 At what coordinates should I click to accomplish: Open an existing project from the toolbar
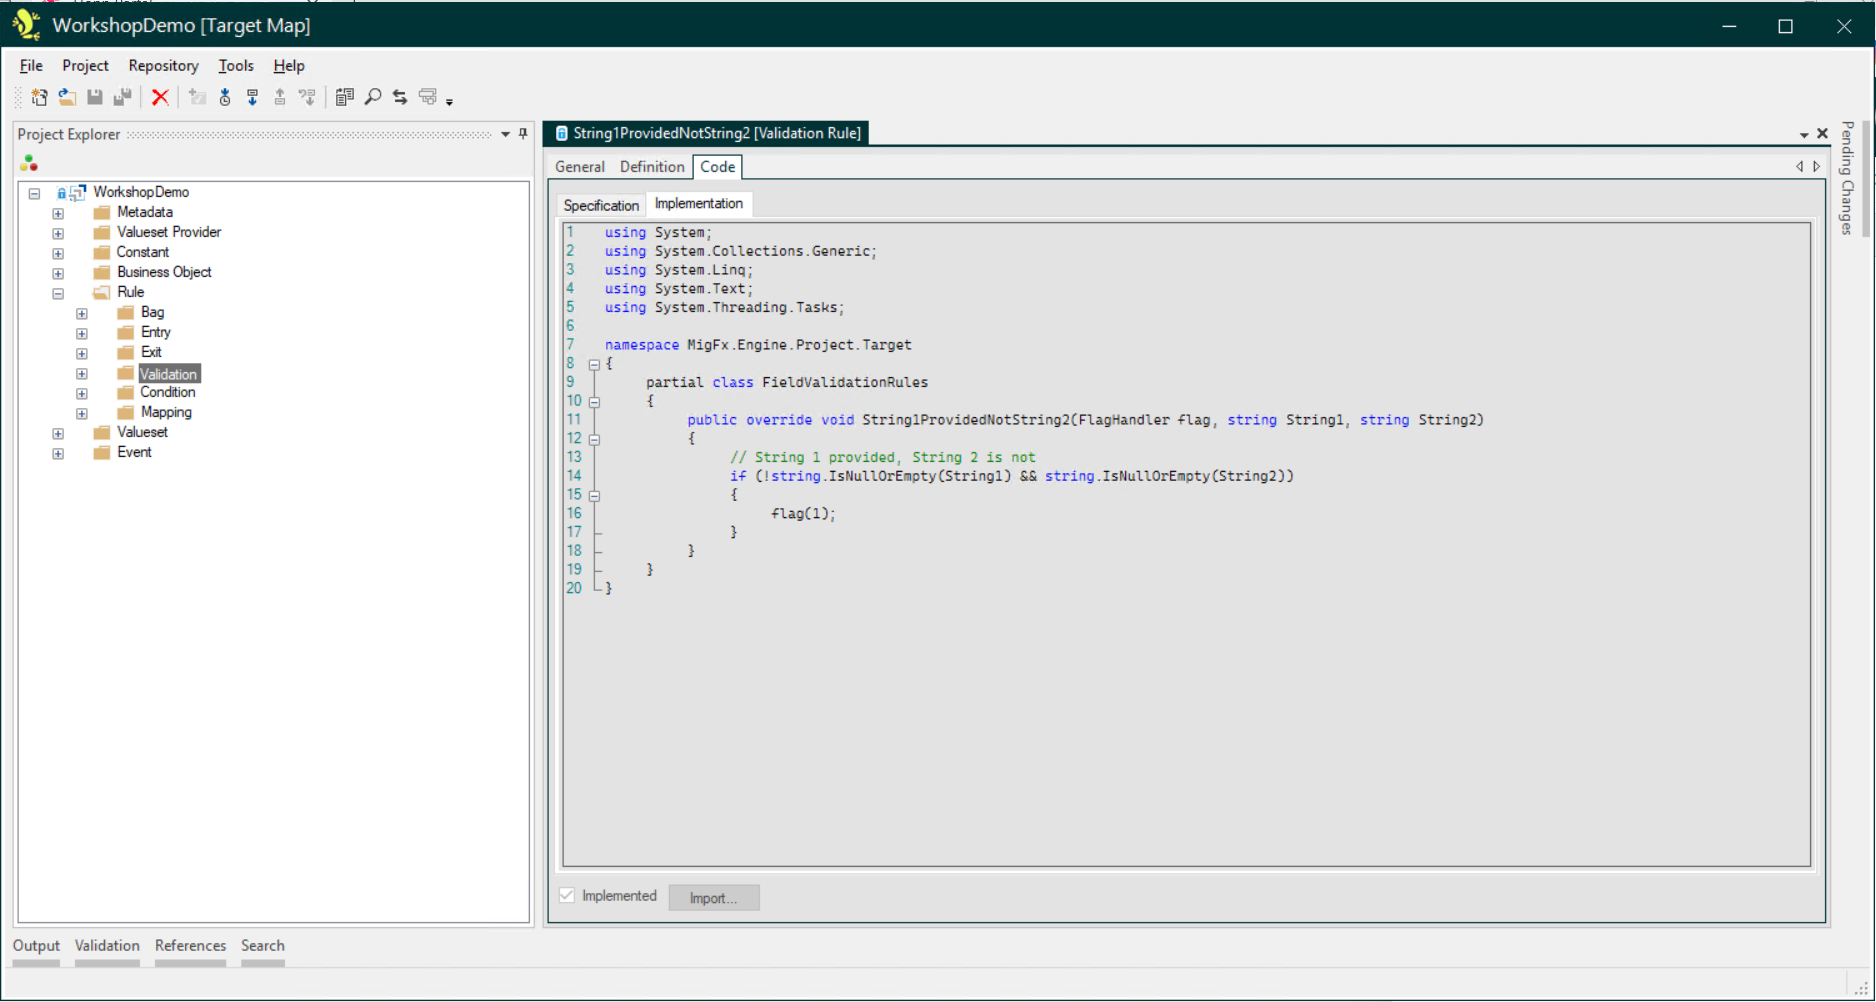coord(67,97)
